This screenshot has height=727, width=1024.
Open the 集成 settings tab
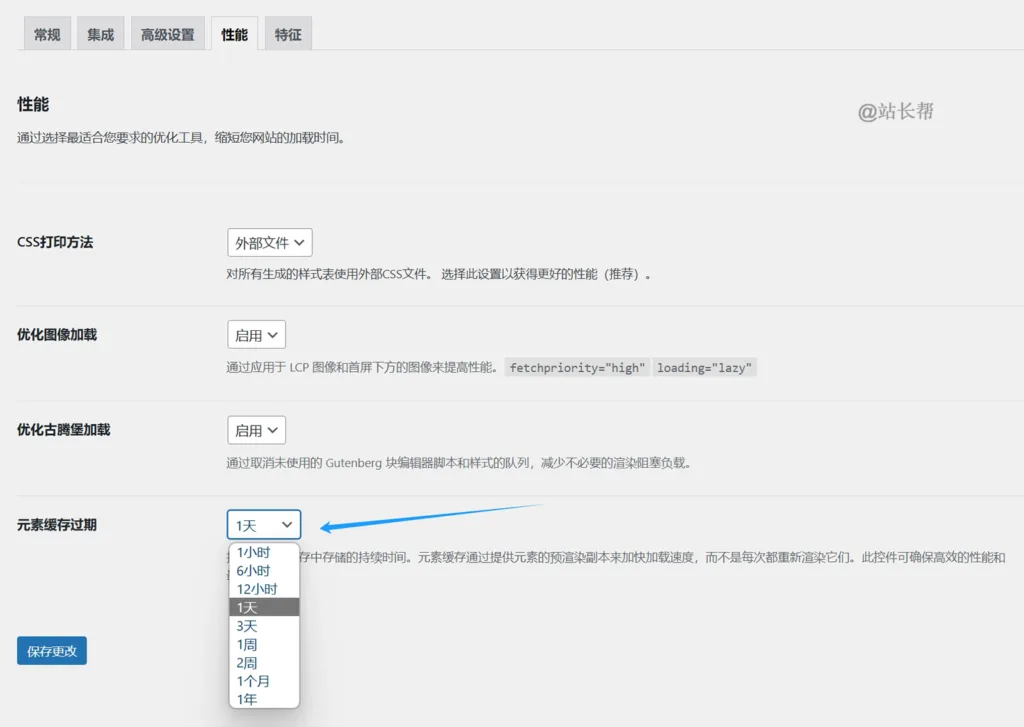pos(100,32)
